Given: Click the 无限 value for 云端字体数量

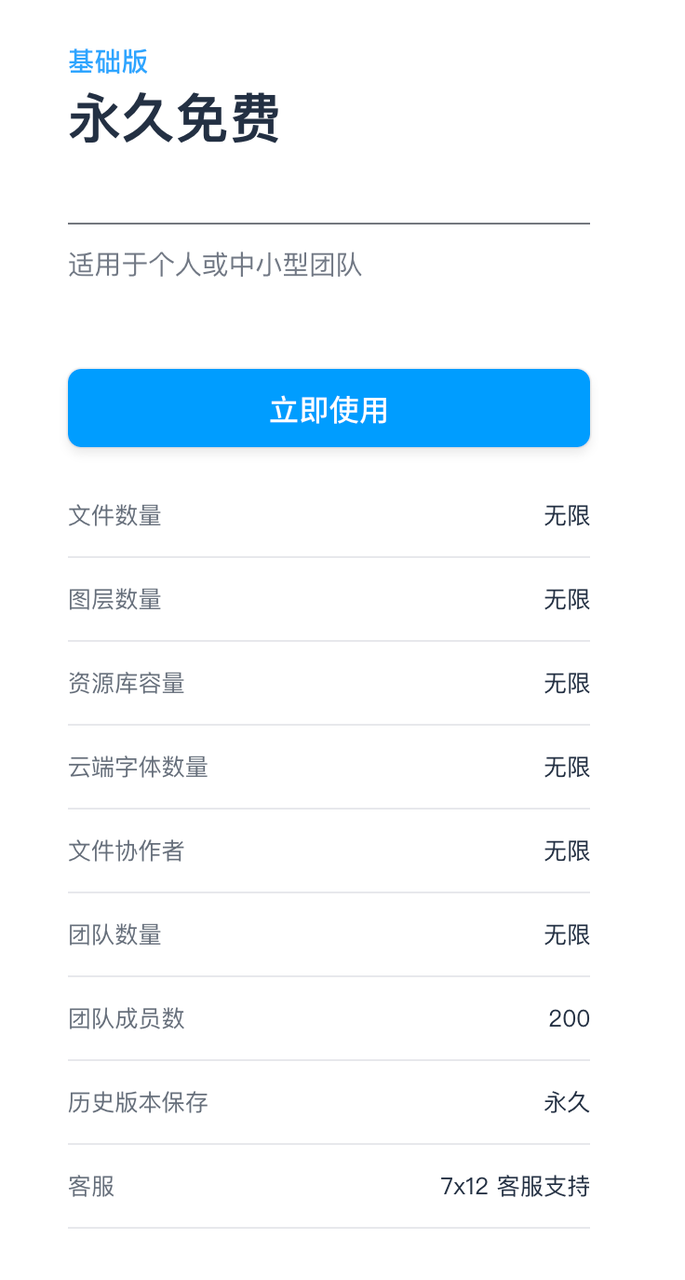Looking at the screenshot, I should click(567, 768).
